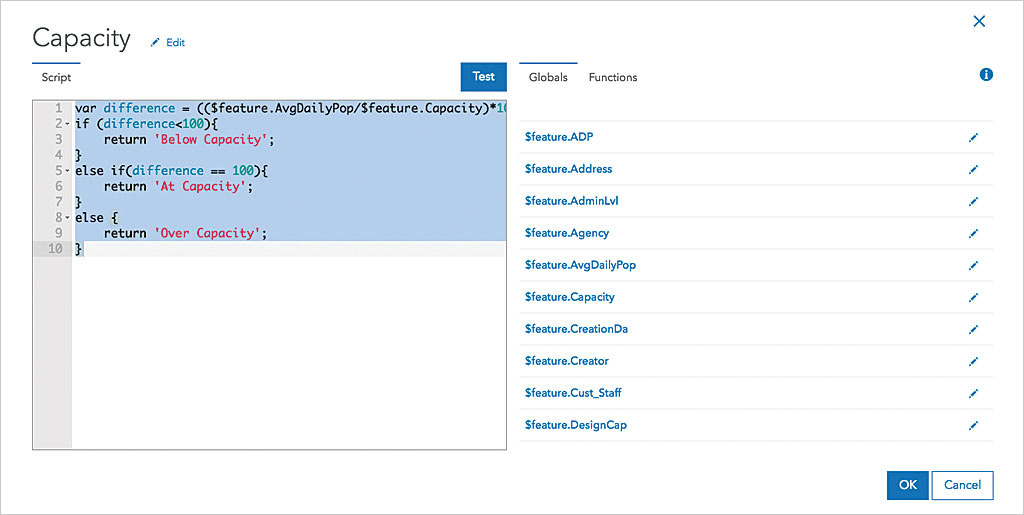Click pencil icon for $feature.AdminLvl
The height and width of the screenshot is (515, 1024).
pos(974,201)
